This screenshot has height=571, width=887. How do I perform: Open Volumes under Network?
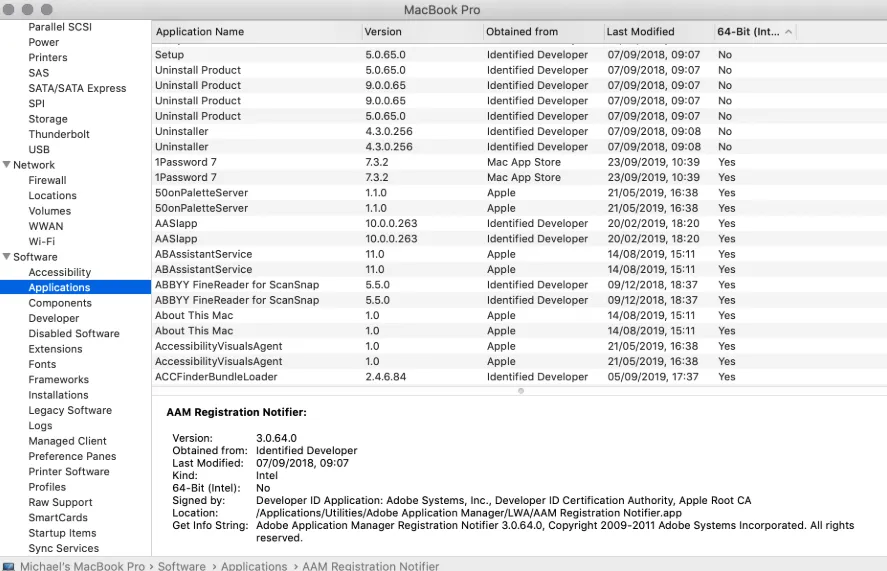pyautogui.click(x=49, y=211)
